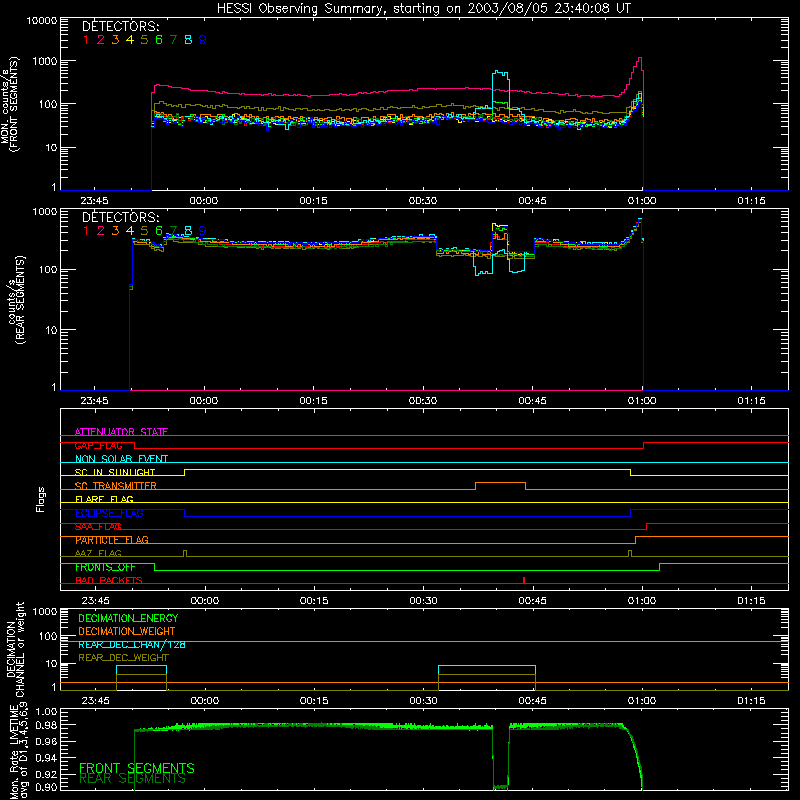800x800 pixels.
Task: Select the DETECTORS: label in the front segments panel
Action: pyautogui.click(x=120, y=27)
